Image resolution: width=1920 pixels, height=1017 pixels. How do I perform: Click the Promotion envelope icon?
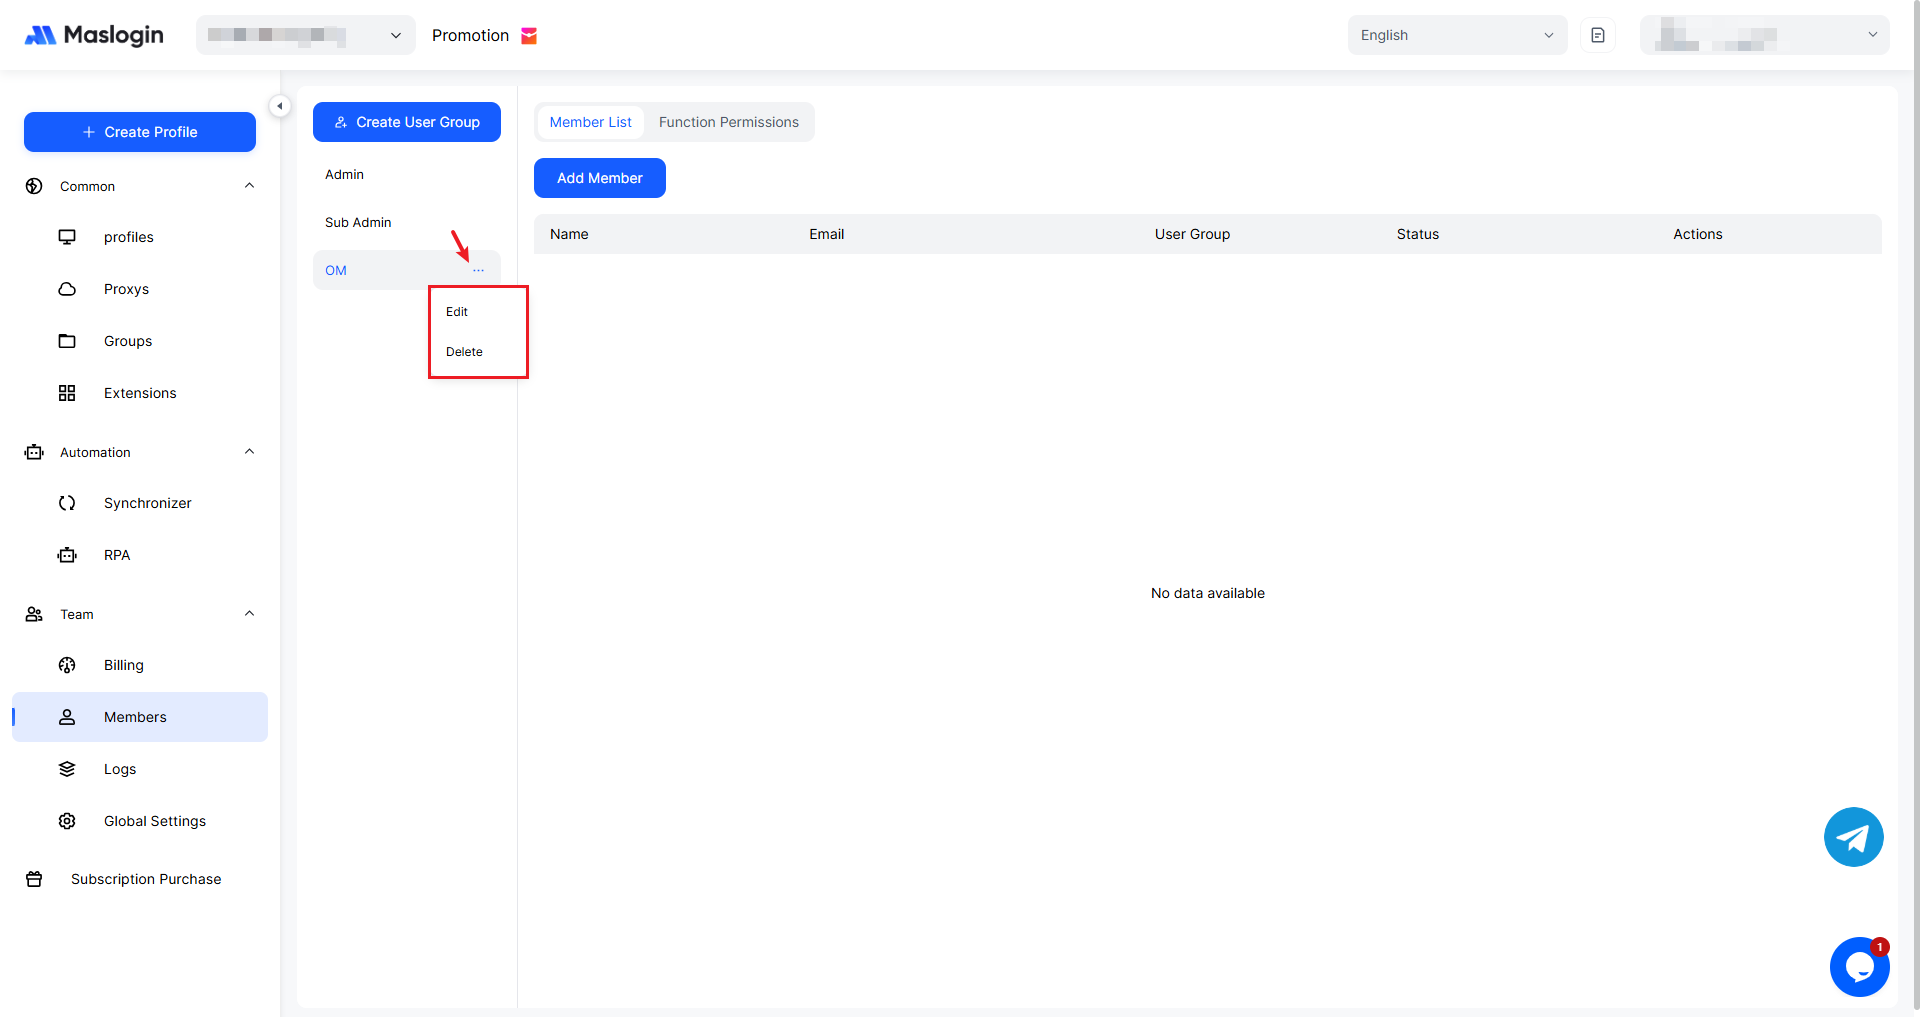tap(529, 36)
